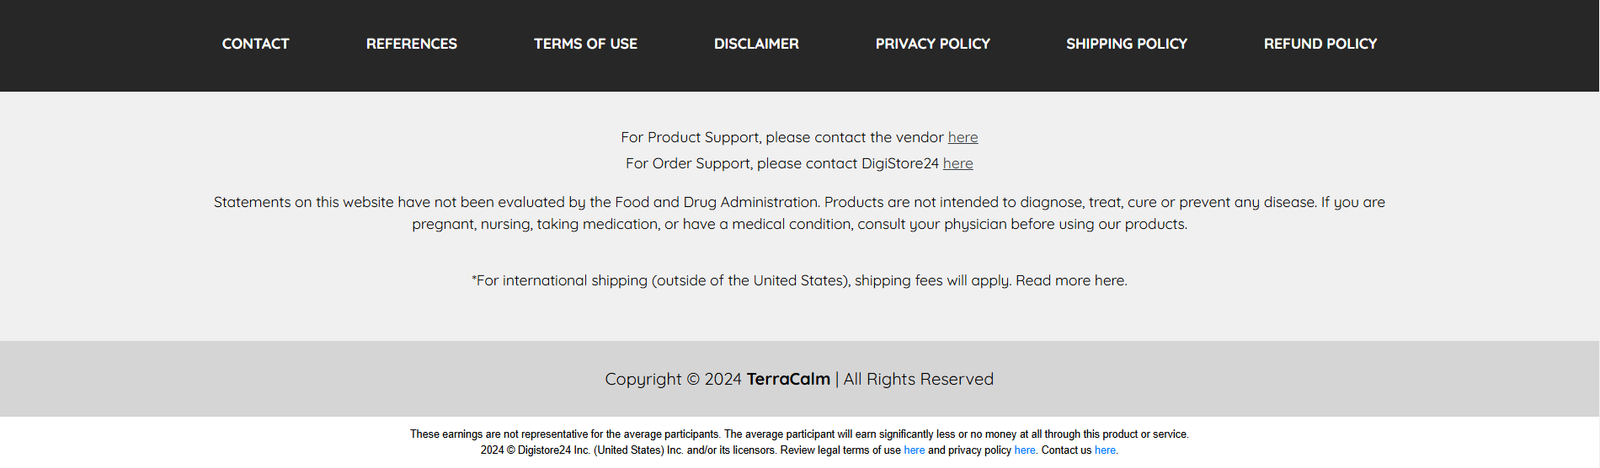Select the DISCLAIMER footer link

756,44
